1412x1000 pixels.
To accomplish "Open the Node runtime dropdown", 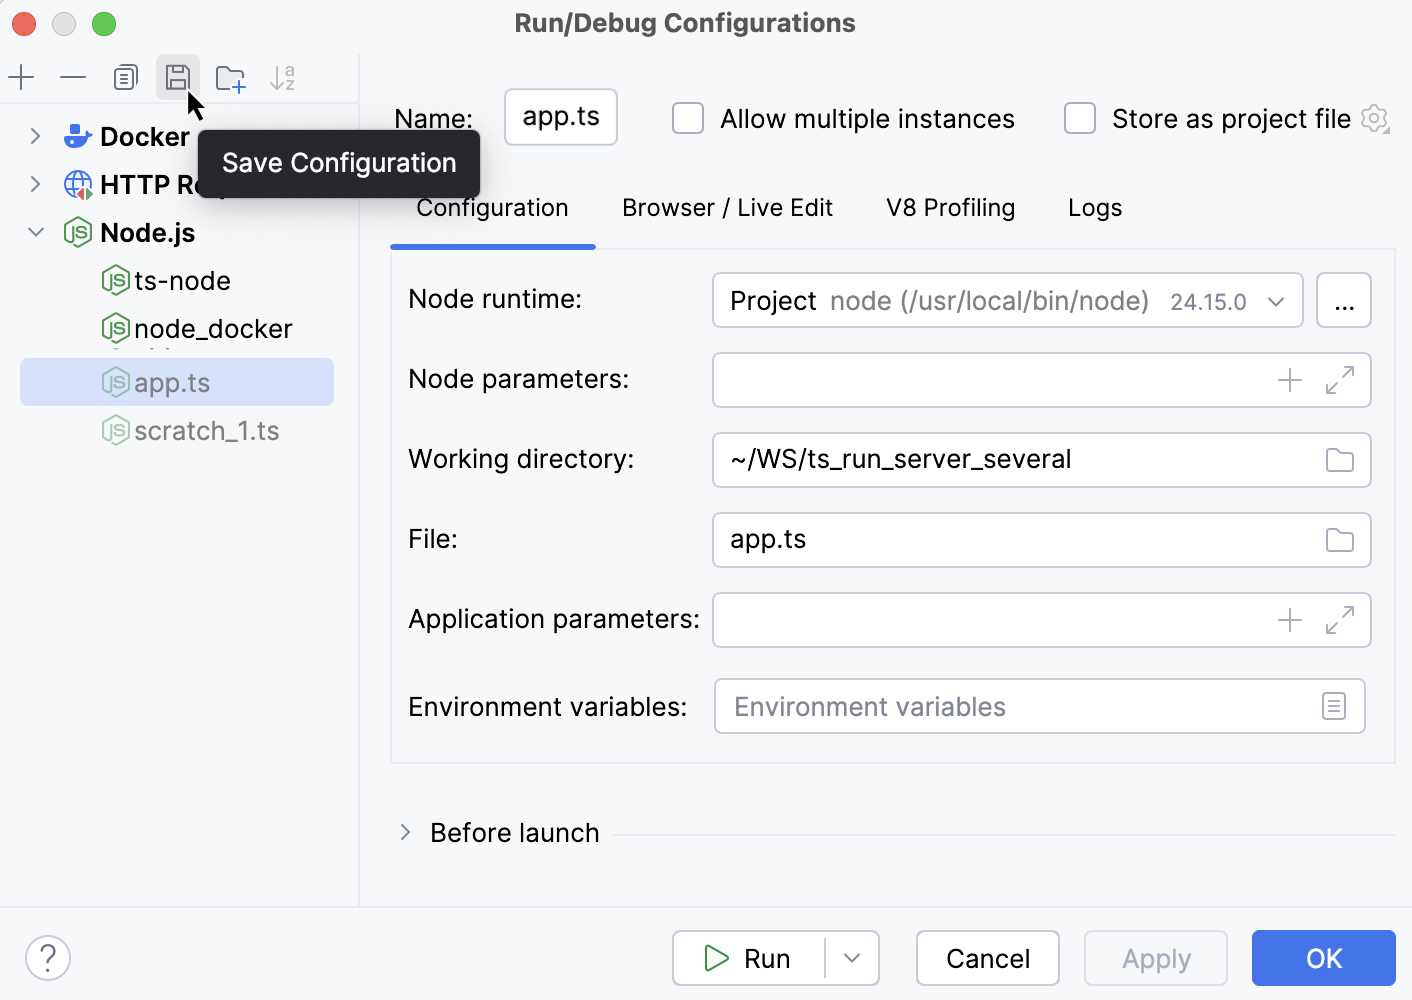I will pyautogui.click(x=1276, y=301).
